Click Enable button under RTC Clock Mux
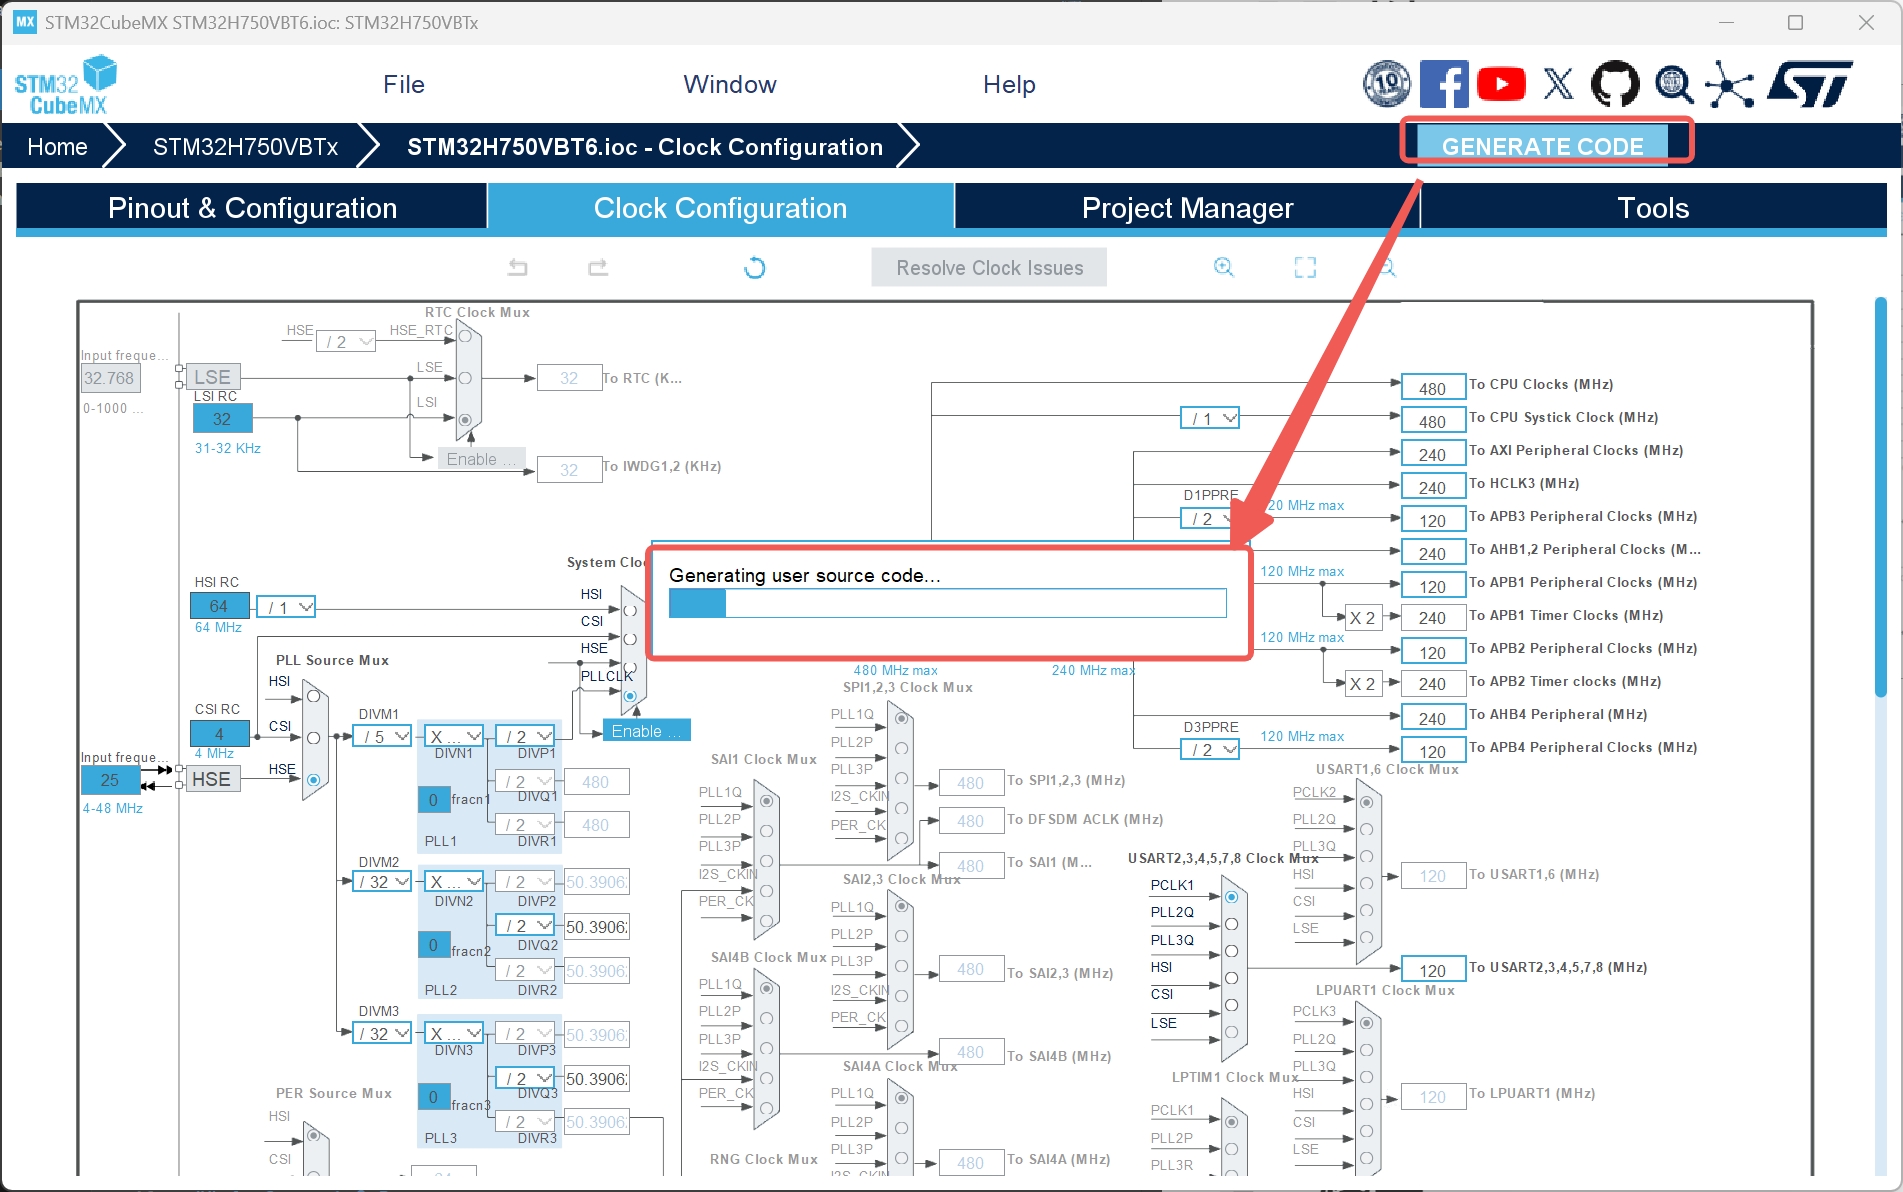 481,459
